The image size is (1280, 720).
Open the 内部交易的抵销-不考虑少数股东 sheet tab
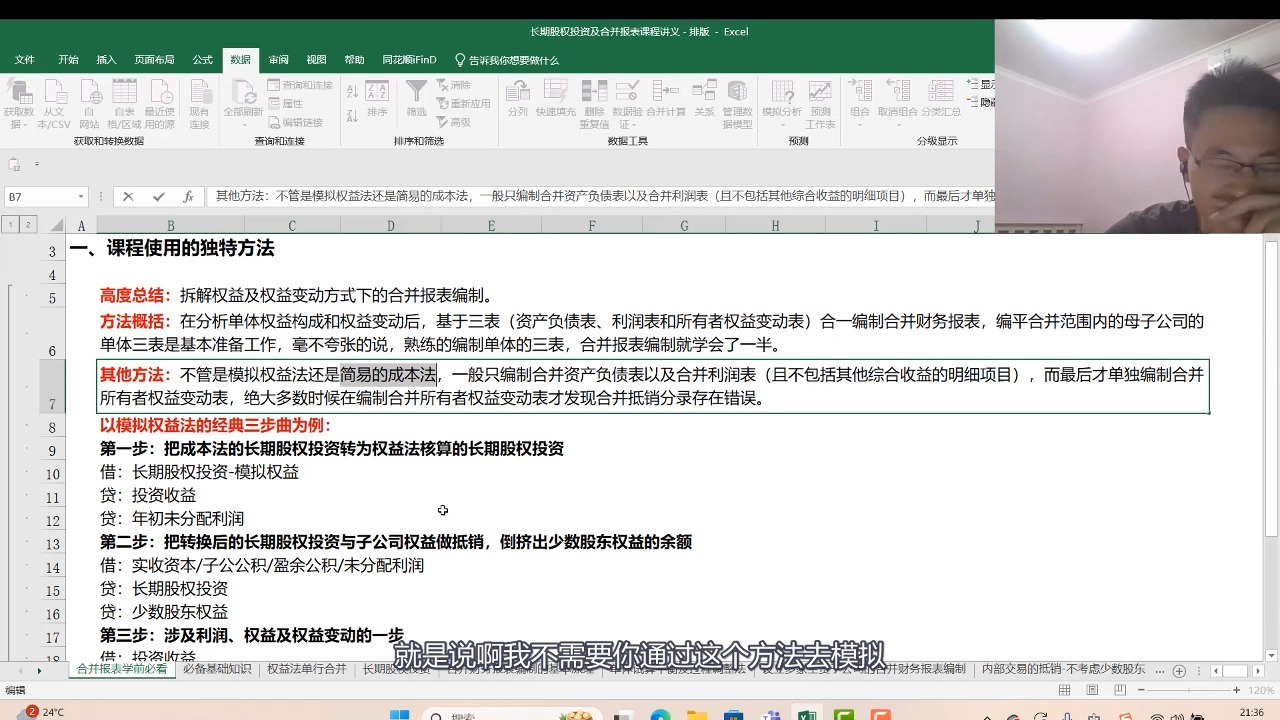pos(1063,669)
